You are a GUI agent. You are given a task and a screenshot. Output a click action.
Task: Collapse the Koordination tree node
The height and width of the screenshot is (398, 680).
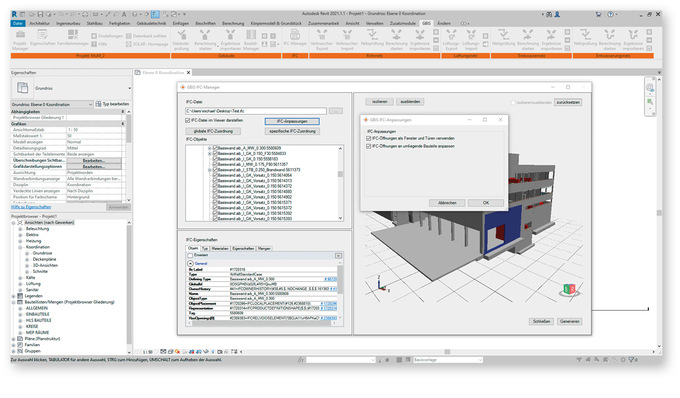pos(20,247)
